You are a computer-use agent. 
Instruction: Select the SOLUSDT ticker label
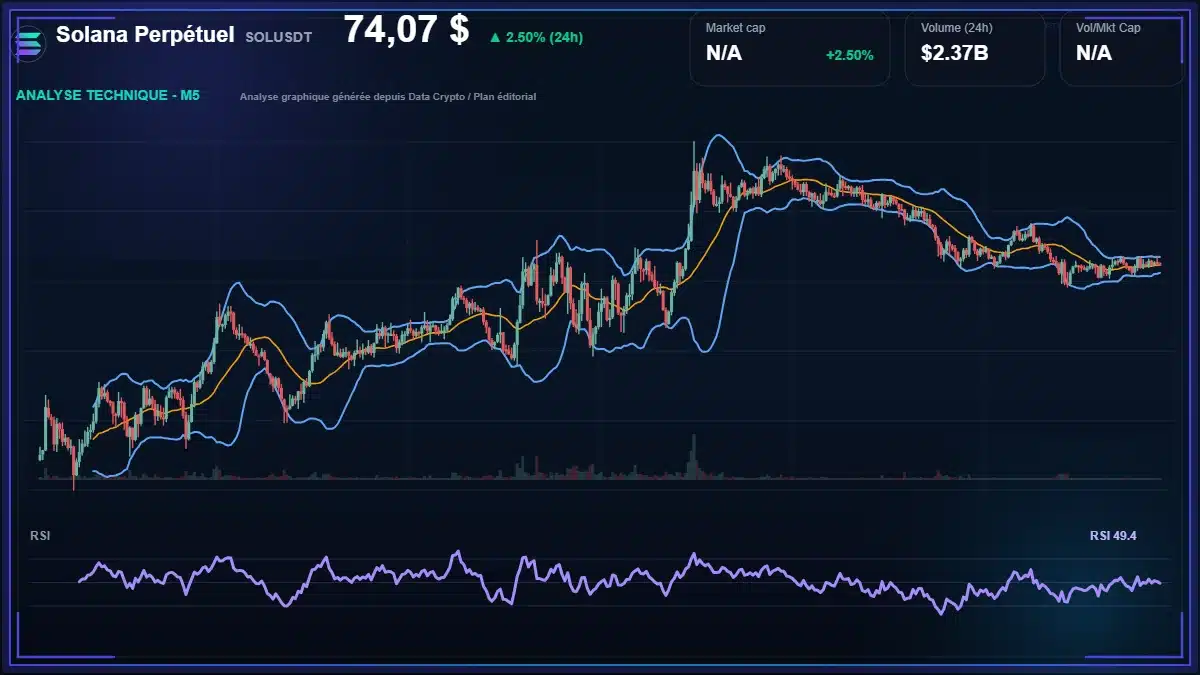coord(278,36)
